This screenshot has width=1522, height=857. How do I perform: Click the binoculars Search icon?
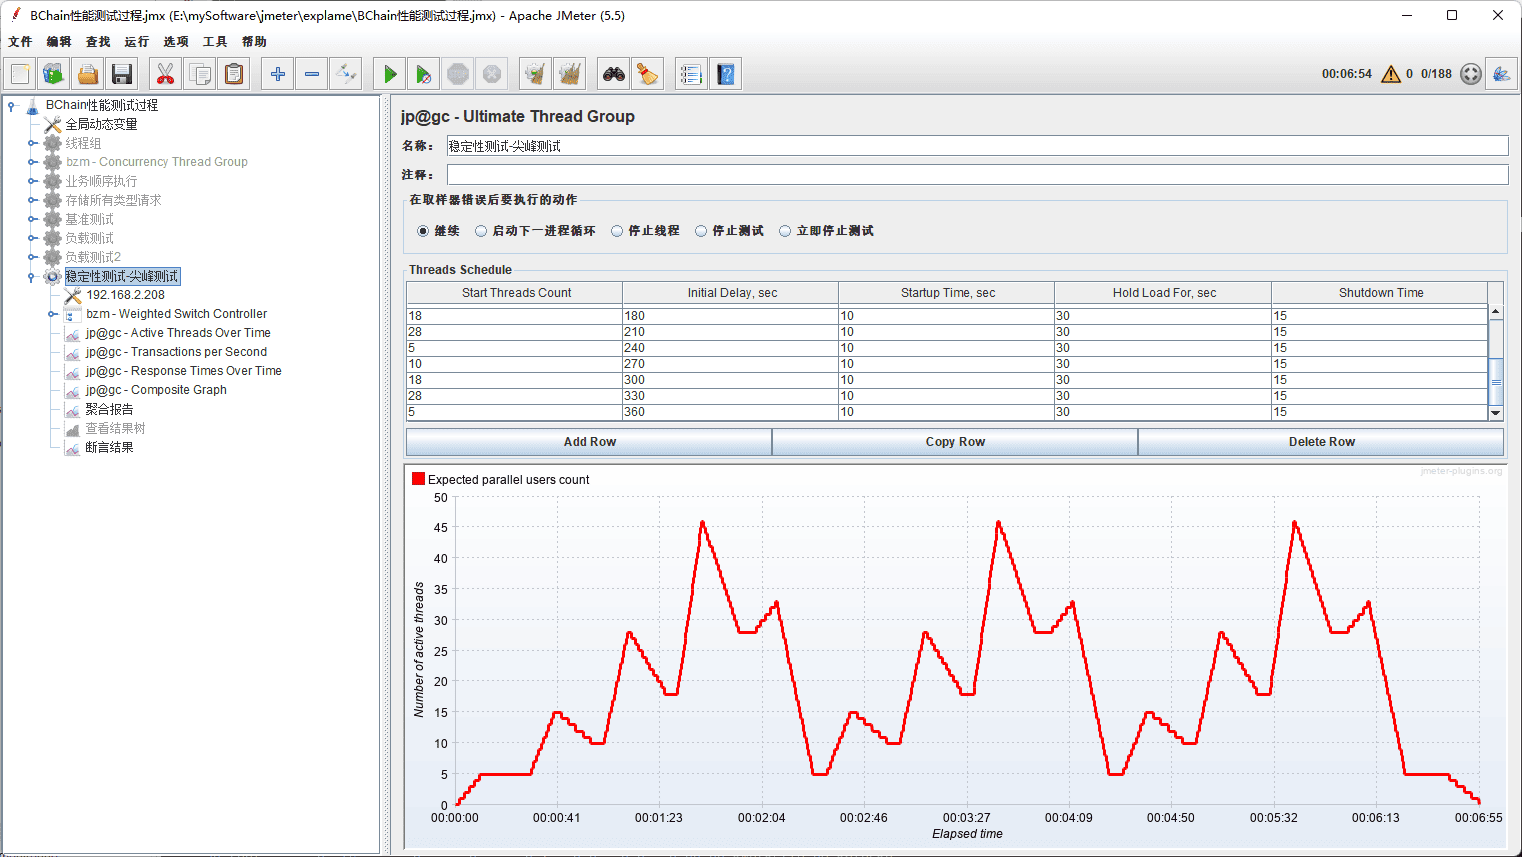coord(613,74)
